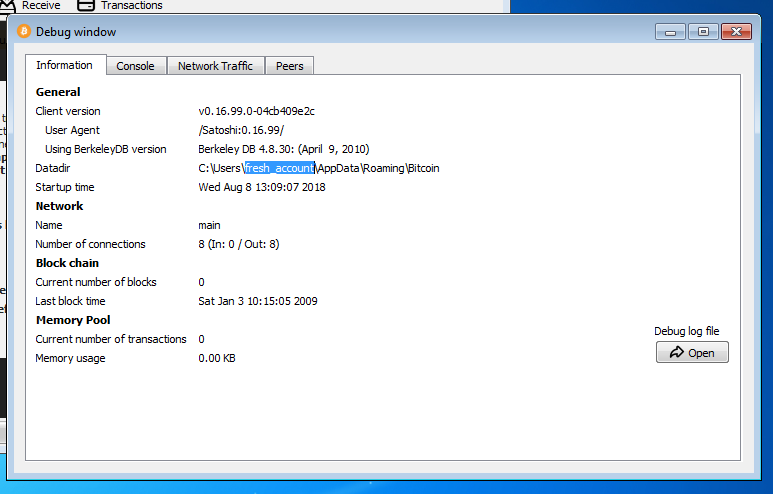Select the Receive tab in main window

tap(30, 5)
